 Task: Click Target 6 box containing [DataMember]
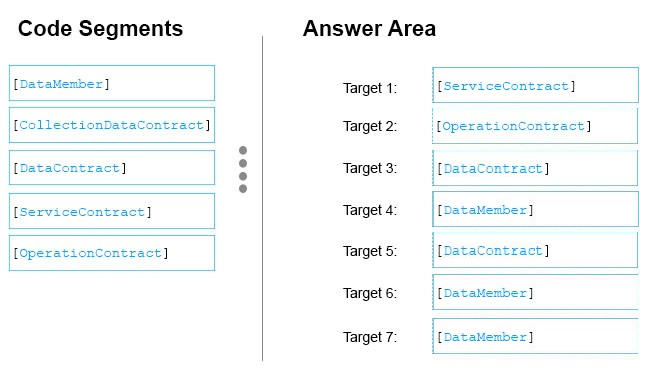tap(535, 292)
